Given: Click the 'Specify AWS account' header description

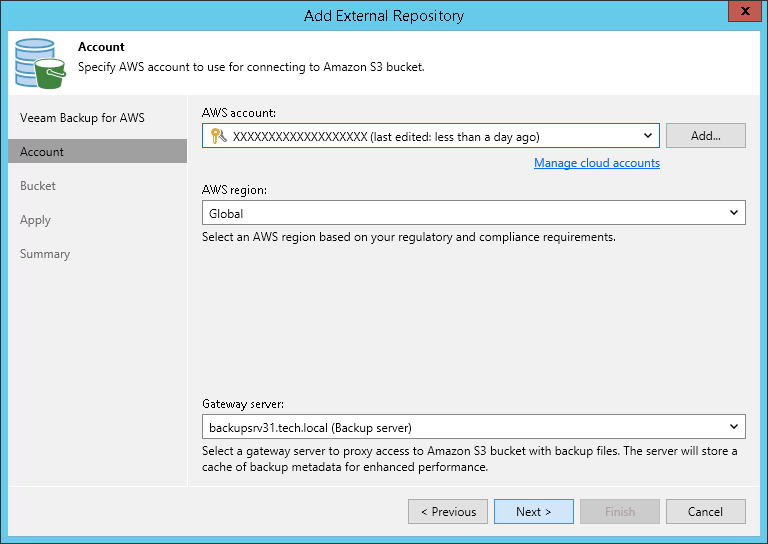Looking at the screenshot, I should (251, 67).
